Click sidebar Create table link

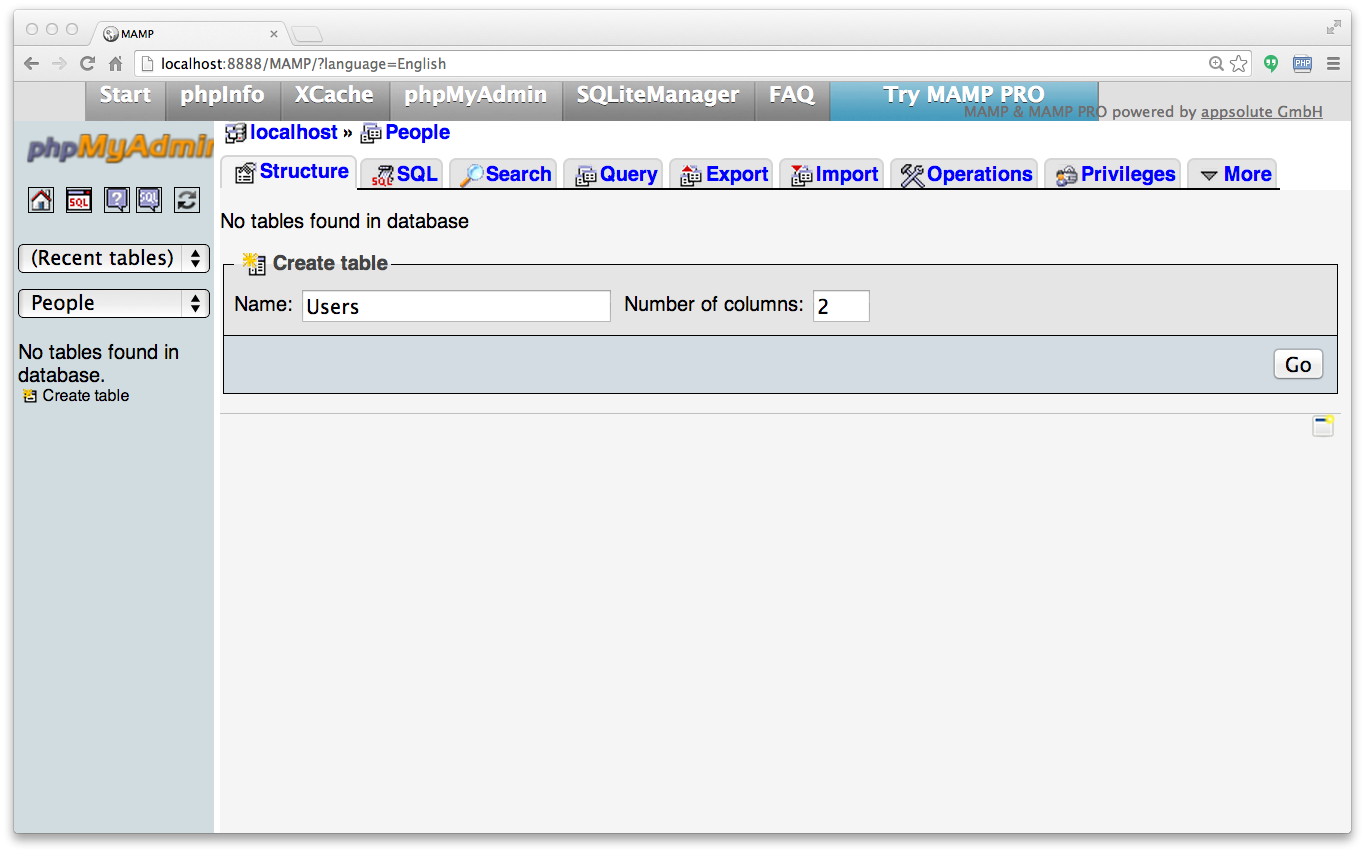pos(85,396)
